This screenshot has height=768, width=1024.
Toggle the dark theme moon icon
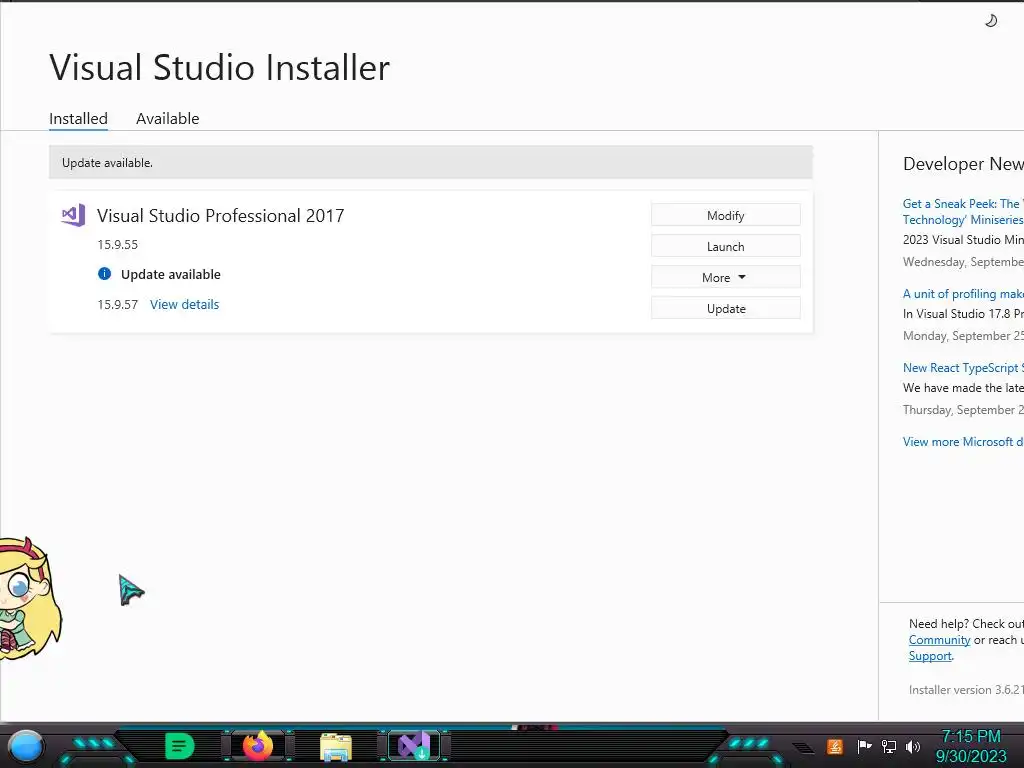(x=991, y=21)
